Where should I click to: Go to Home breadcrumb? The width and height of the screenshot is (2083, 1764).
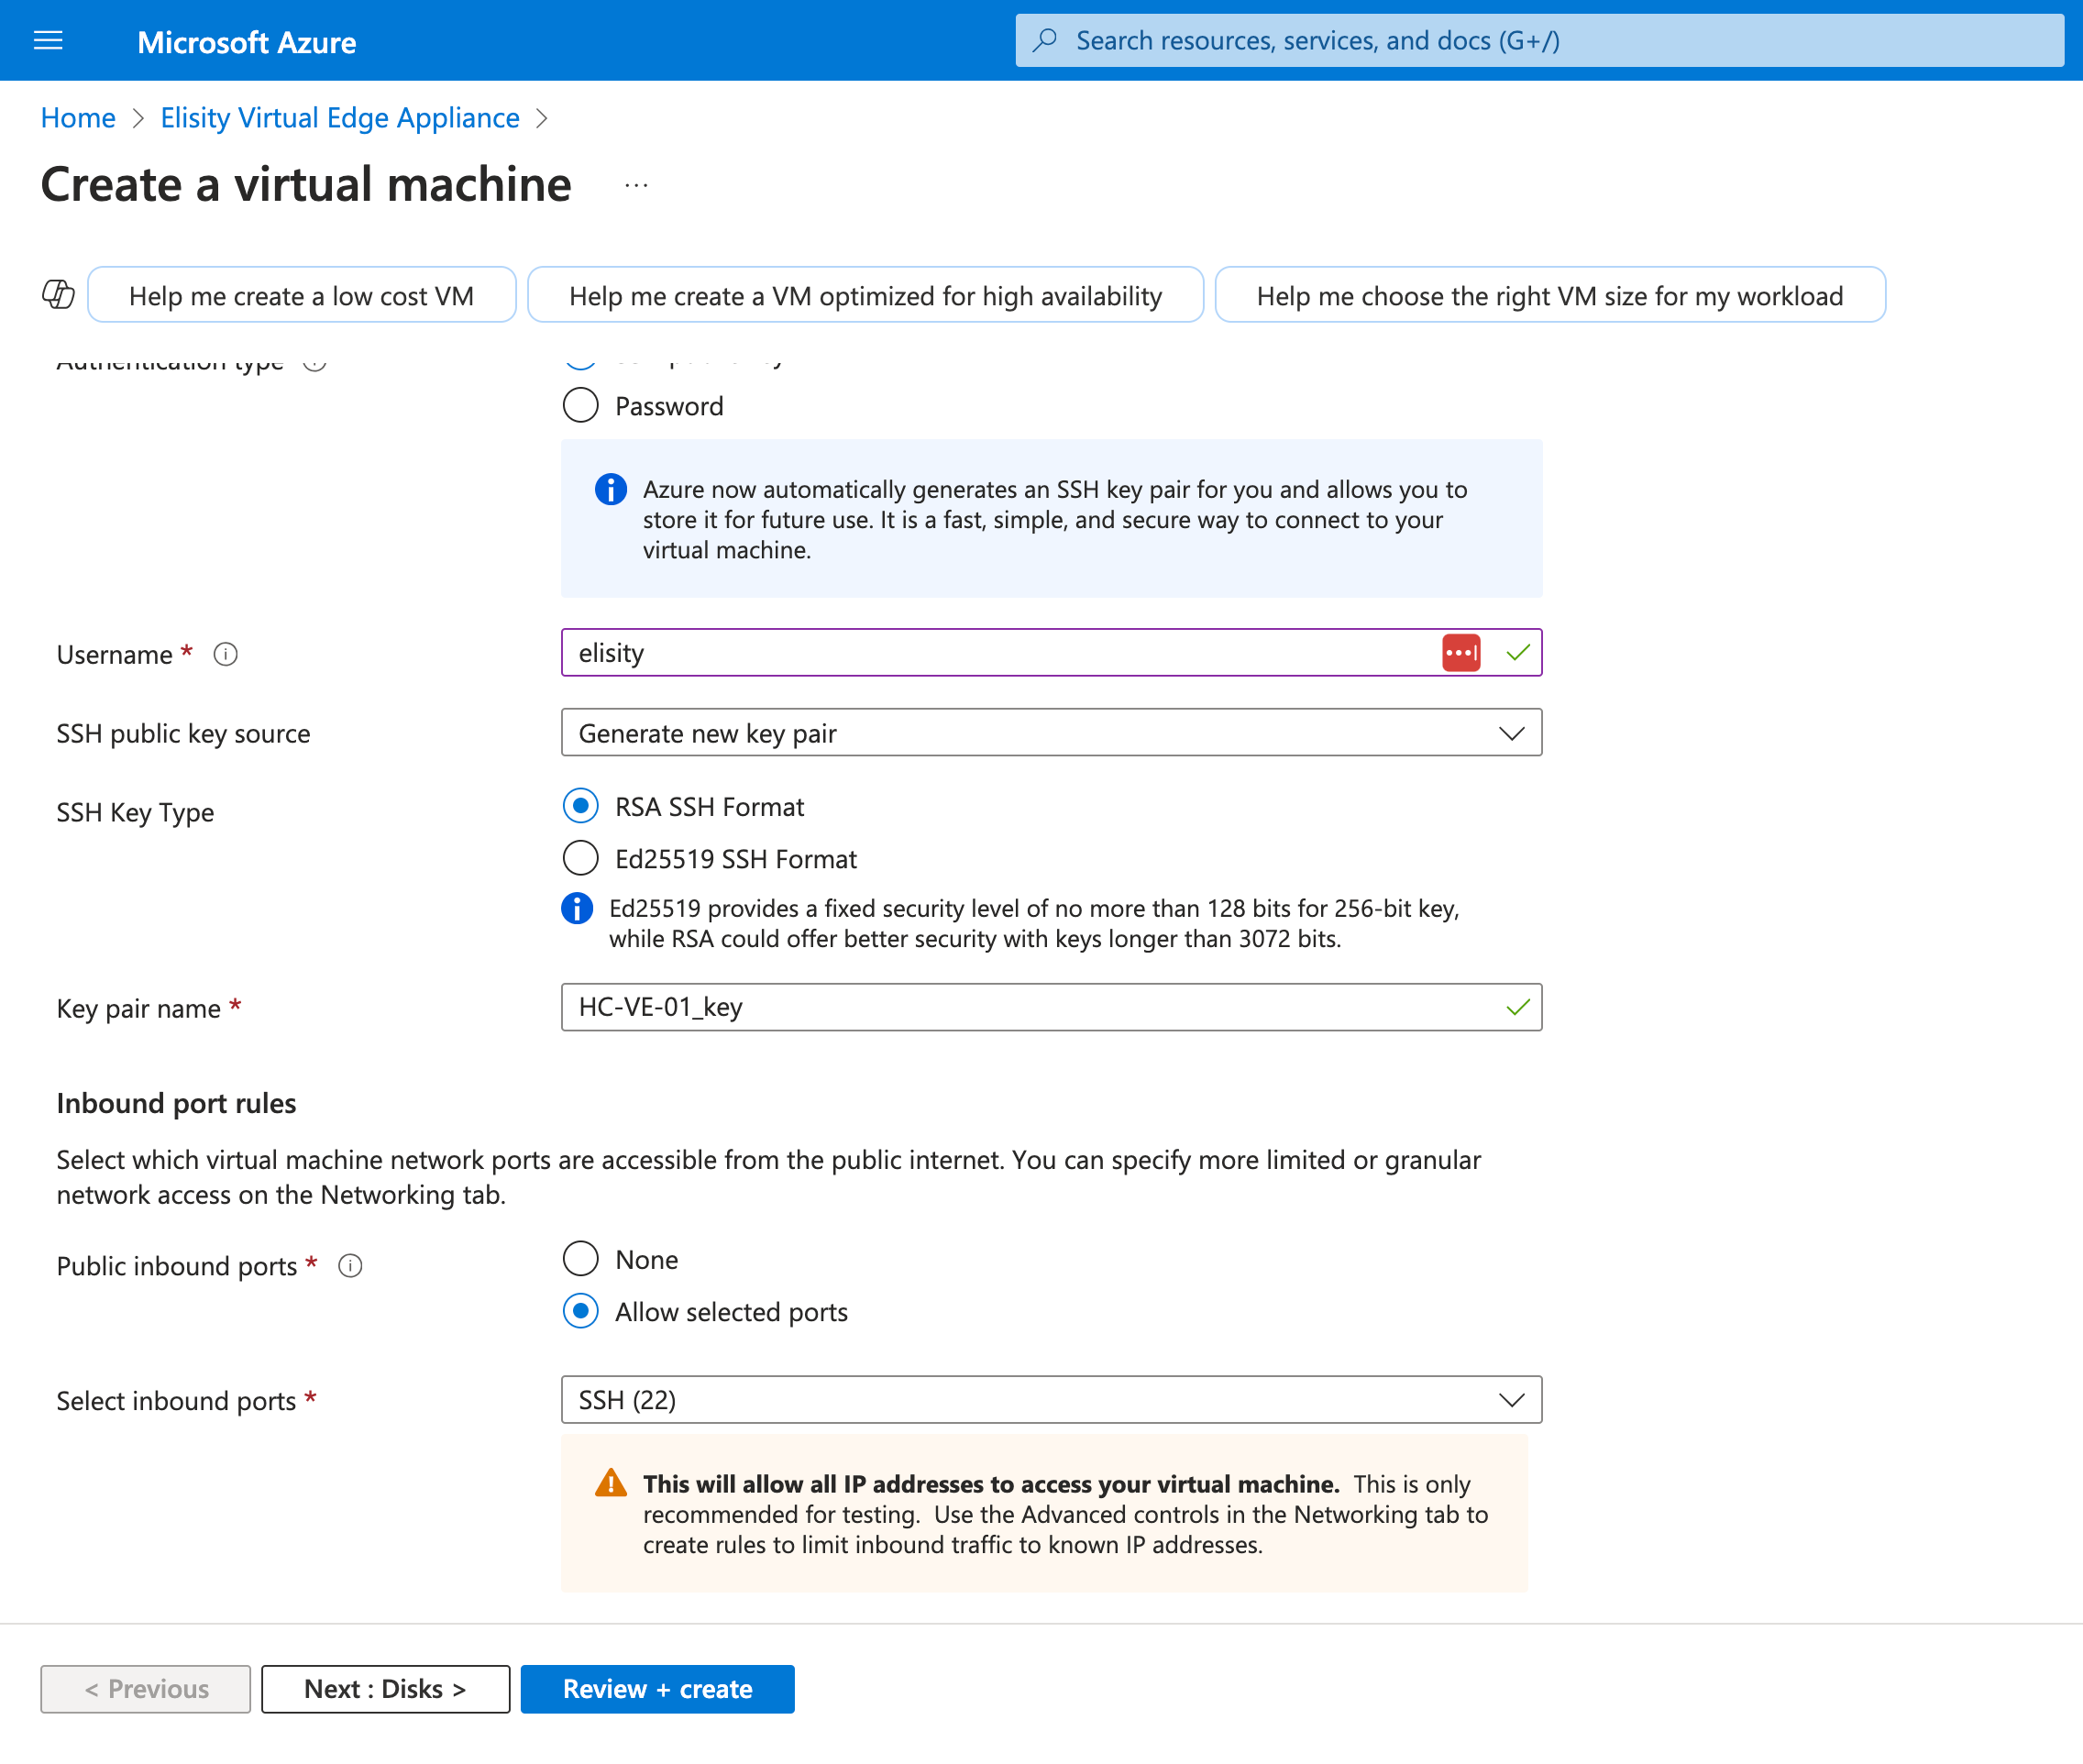[78, 118]
